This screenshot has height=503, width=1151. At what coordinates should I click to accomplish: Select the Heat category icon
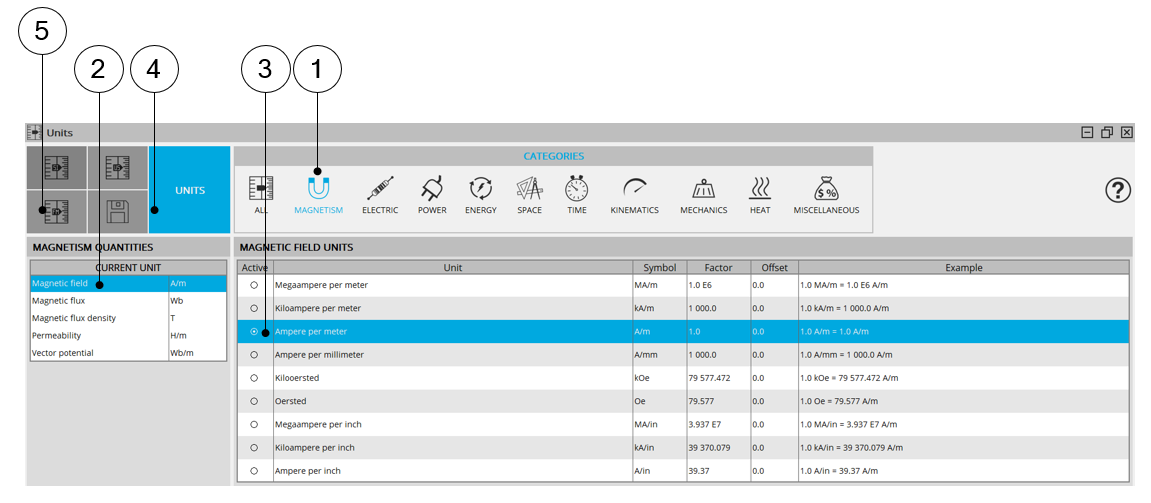(760, 194)
